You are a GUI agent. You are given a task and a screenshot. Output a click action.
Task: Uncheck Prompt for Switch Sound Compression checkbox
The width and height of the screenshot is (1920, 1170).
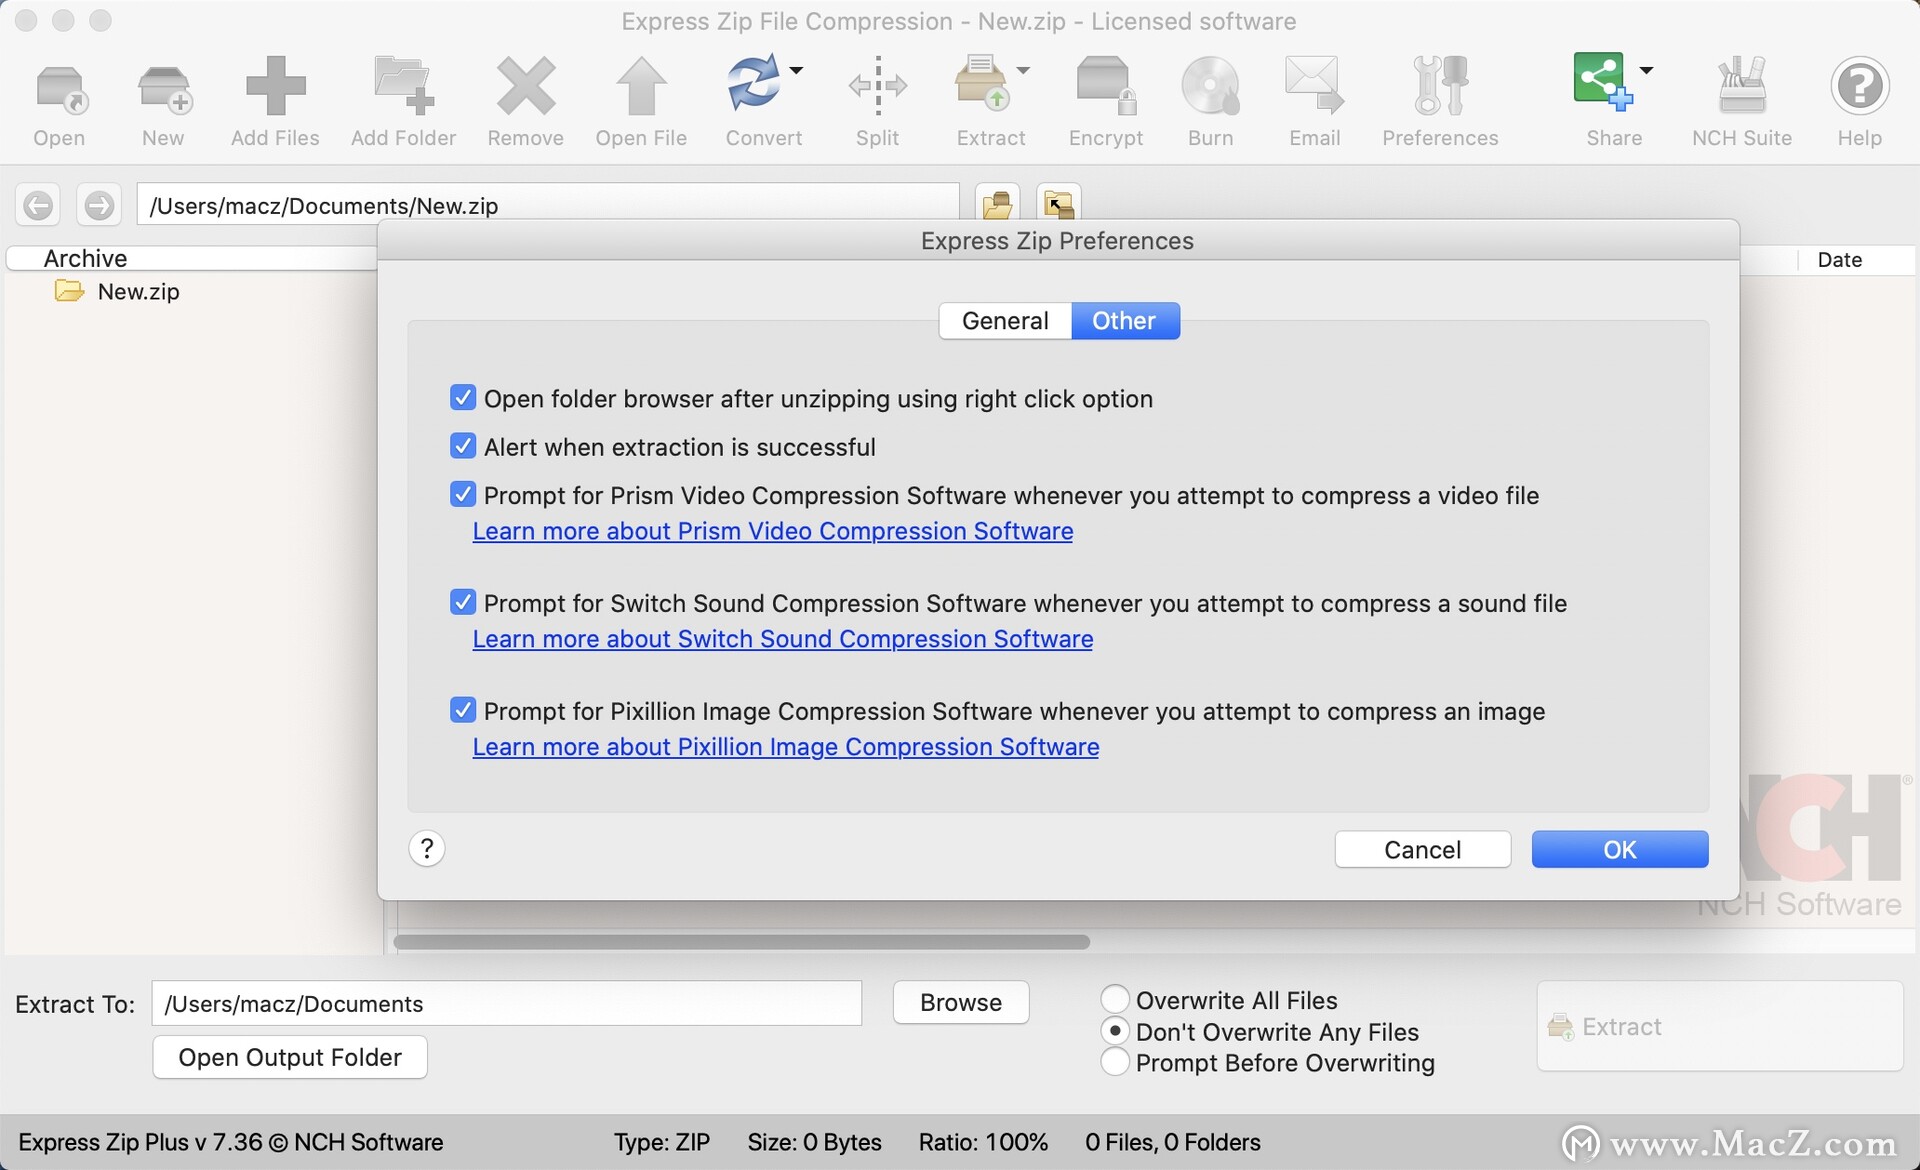coord(463,602)
